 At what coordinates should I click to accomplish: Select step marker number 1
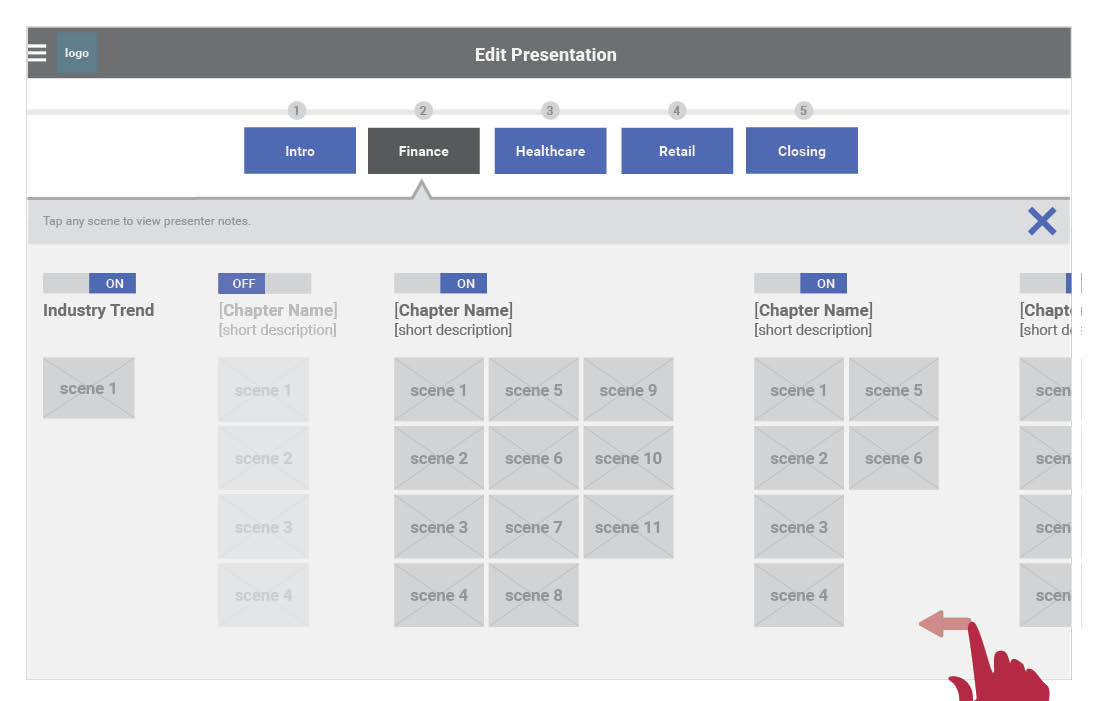point(296,110)
